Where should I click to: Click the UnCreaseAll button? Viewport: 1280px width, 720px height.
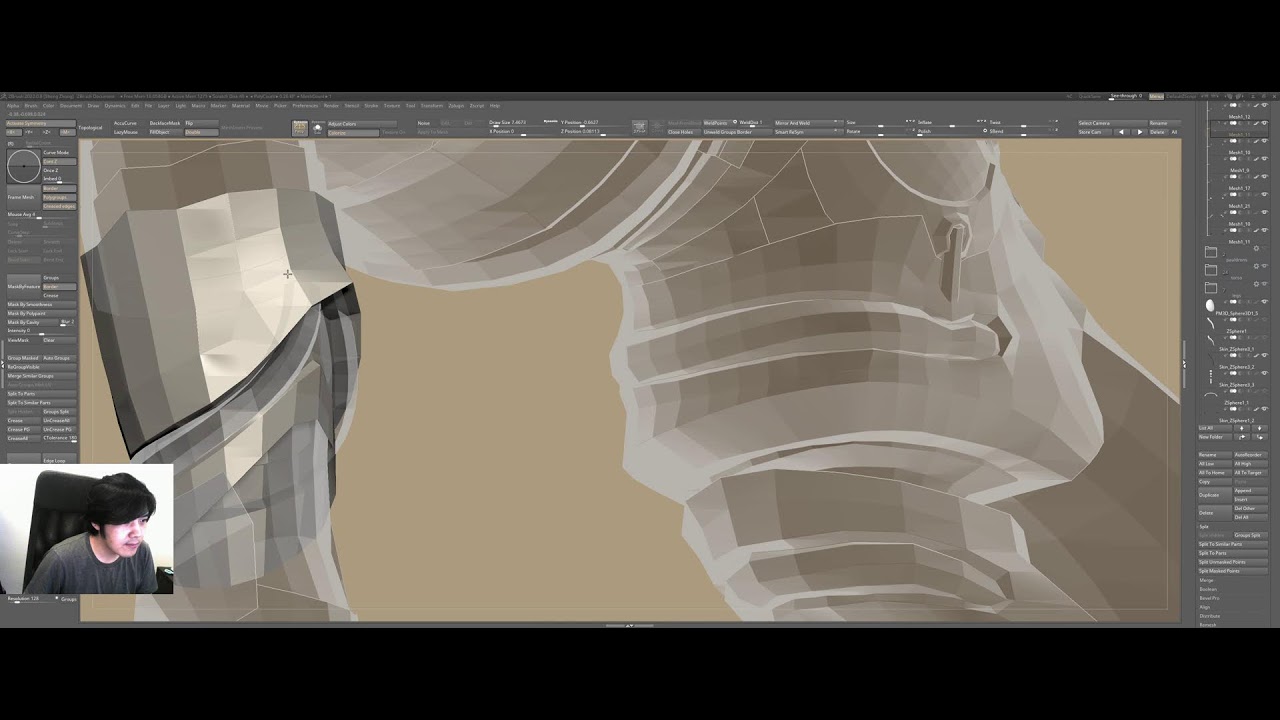click(59, 421)
